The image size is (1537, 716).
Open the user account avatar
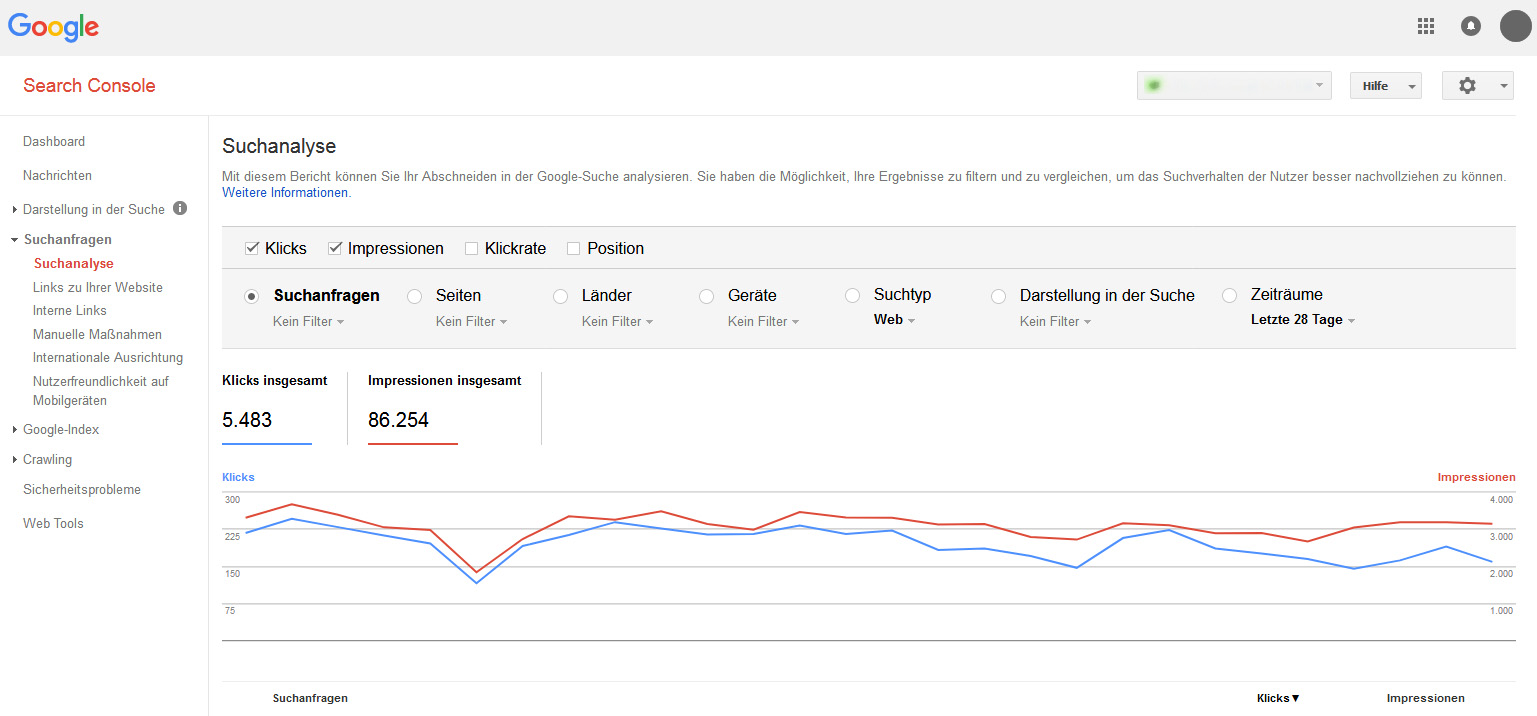(x=1515, y=27)
